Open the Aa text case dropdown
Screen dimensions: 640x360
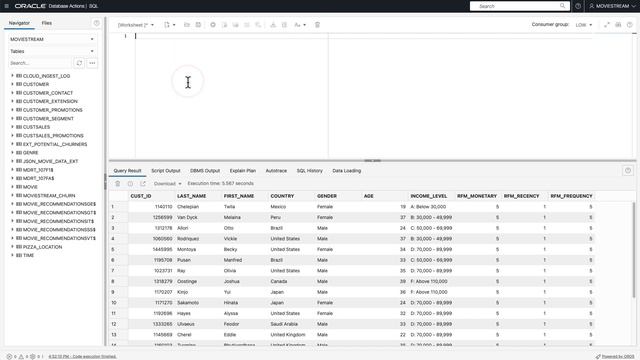300,25
